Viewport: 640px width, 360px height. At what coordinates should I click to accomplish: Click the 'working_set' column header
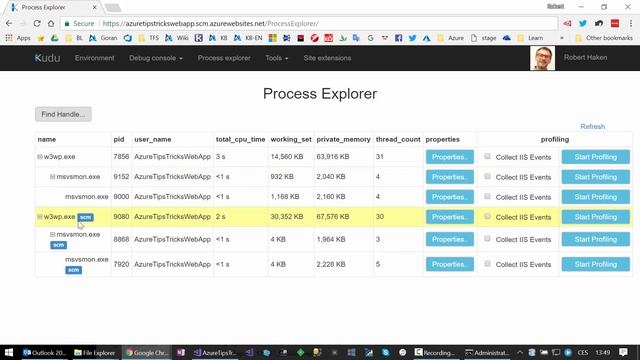click(x=291, y=139)
